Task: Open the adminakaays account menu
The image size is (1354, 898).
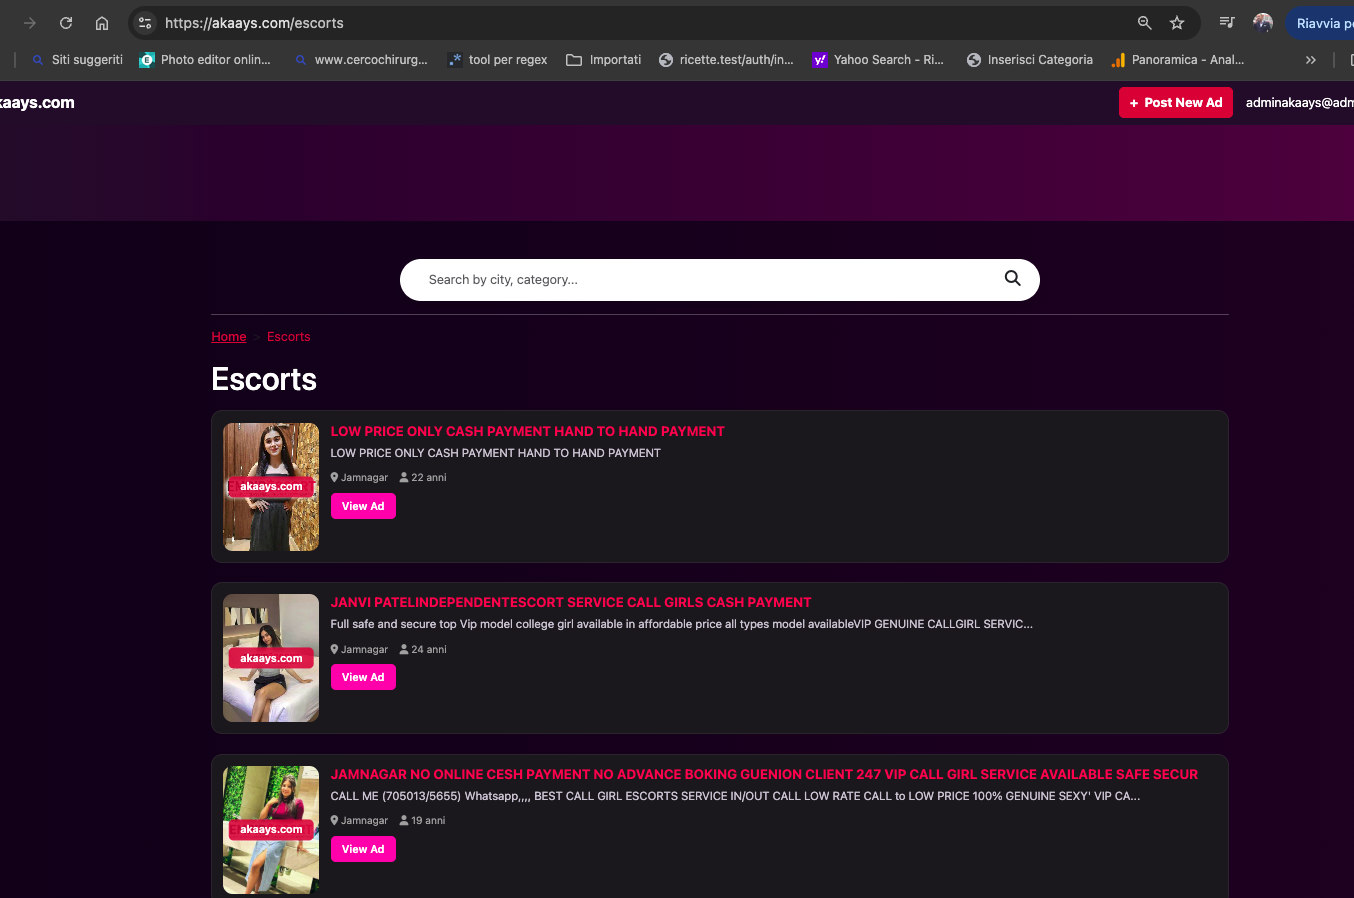Action: (x=1298, y=103)
